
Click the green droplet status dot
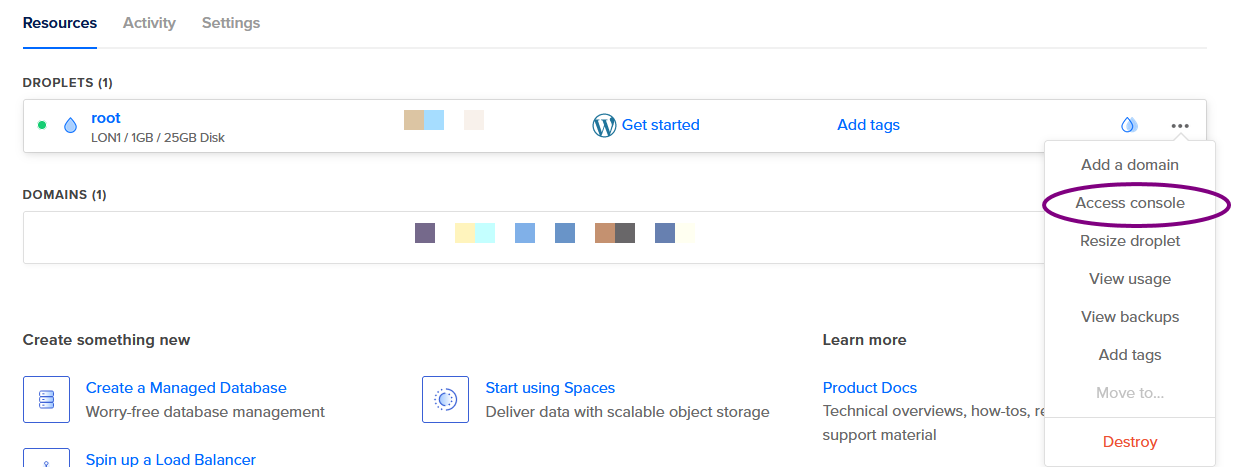click(42, 125)
